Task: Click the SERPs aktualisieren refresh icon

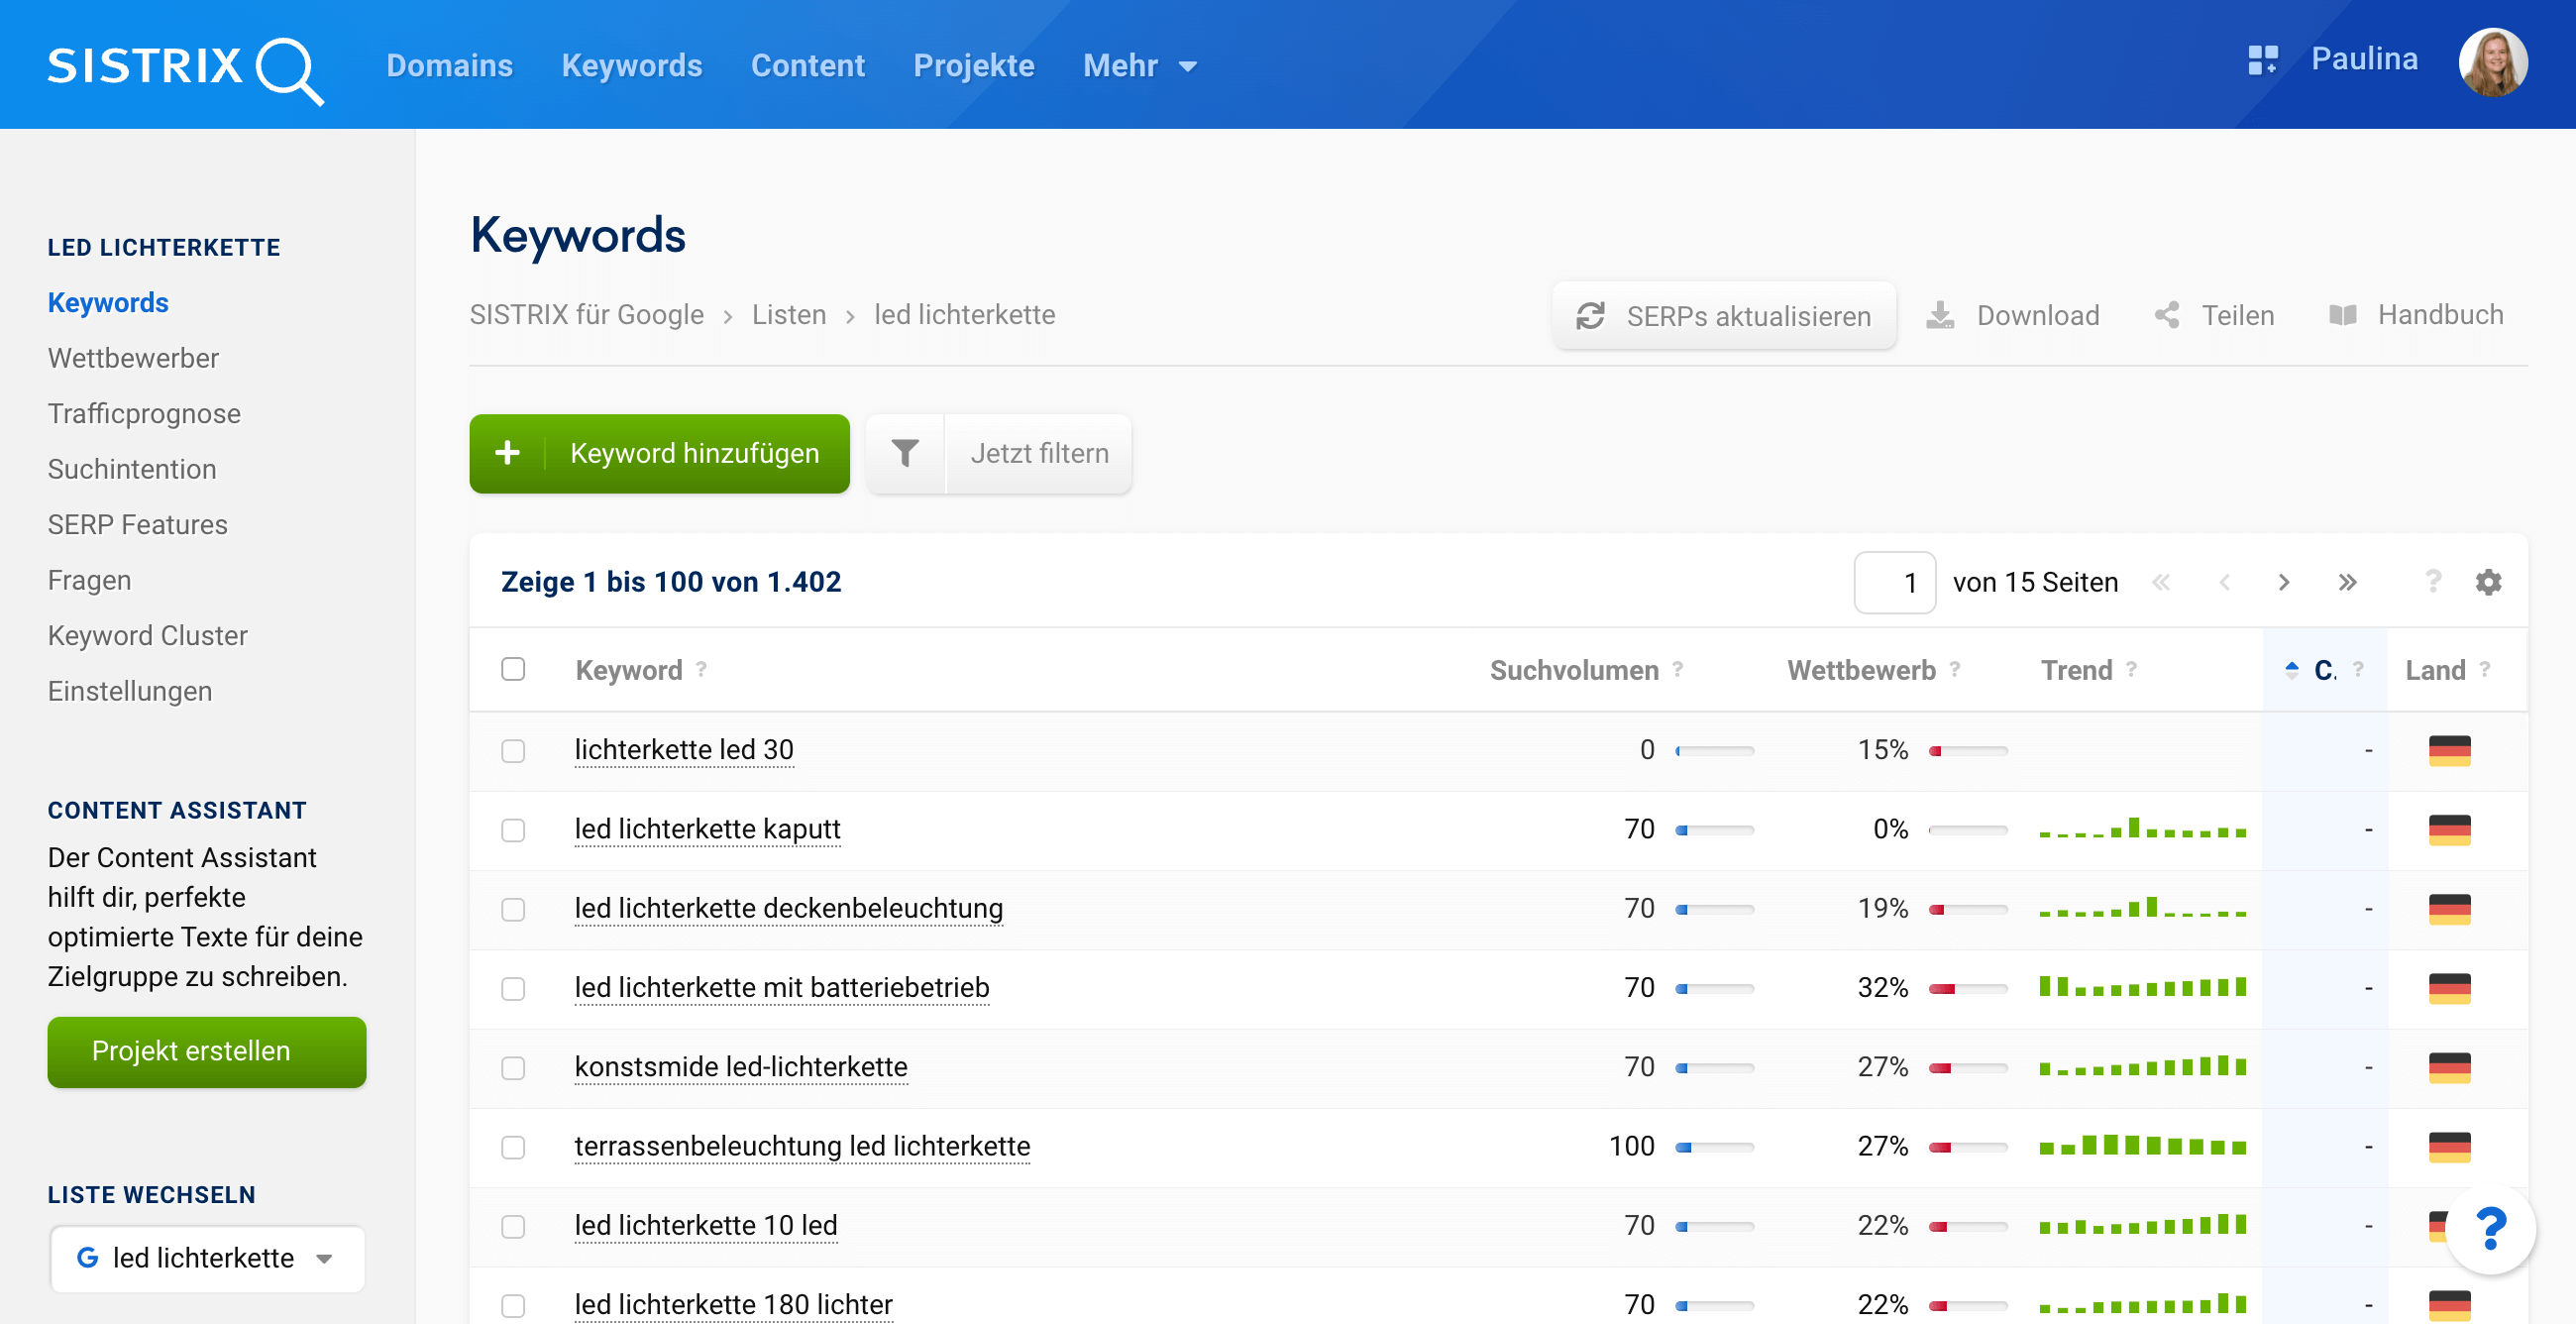Action: point(1590,316)
